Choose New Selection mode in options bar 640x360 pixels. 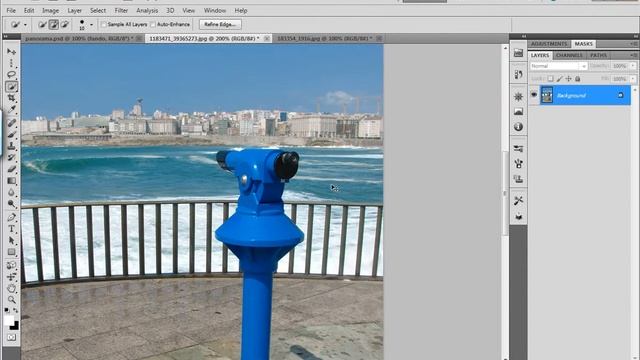click(x=42, y=24)
